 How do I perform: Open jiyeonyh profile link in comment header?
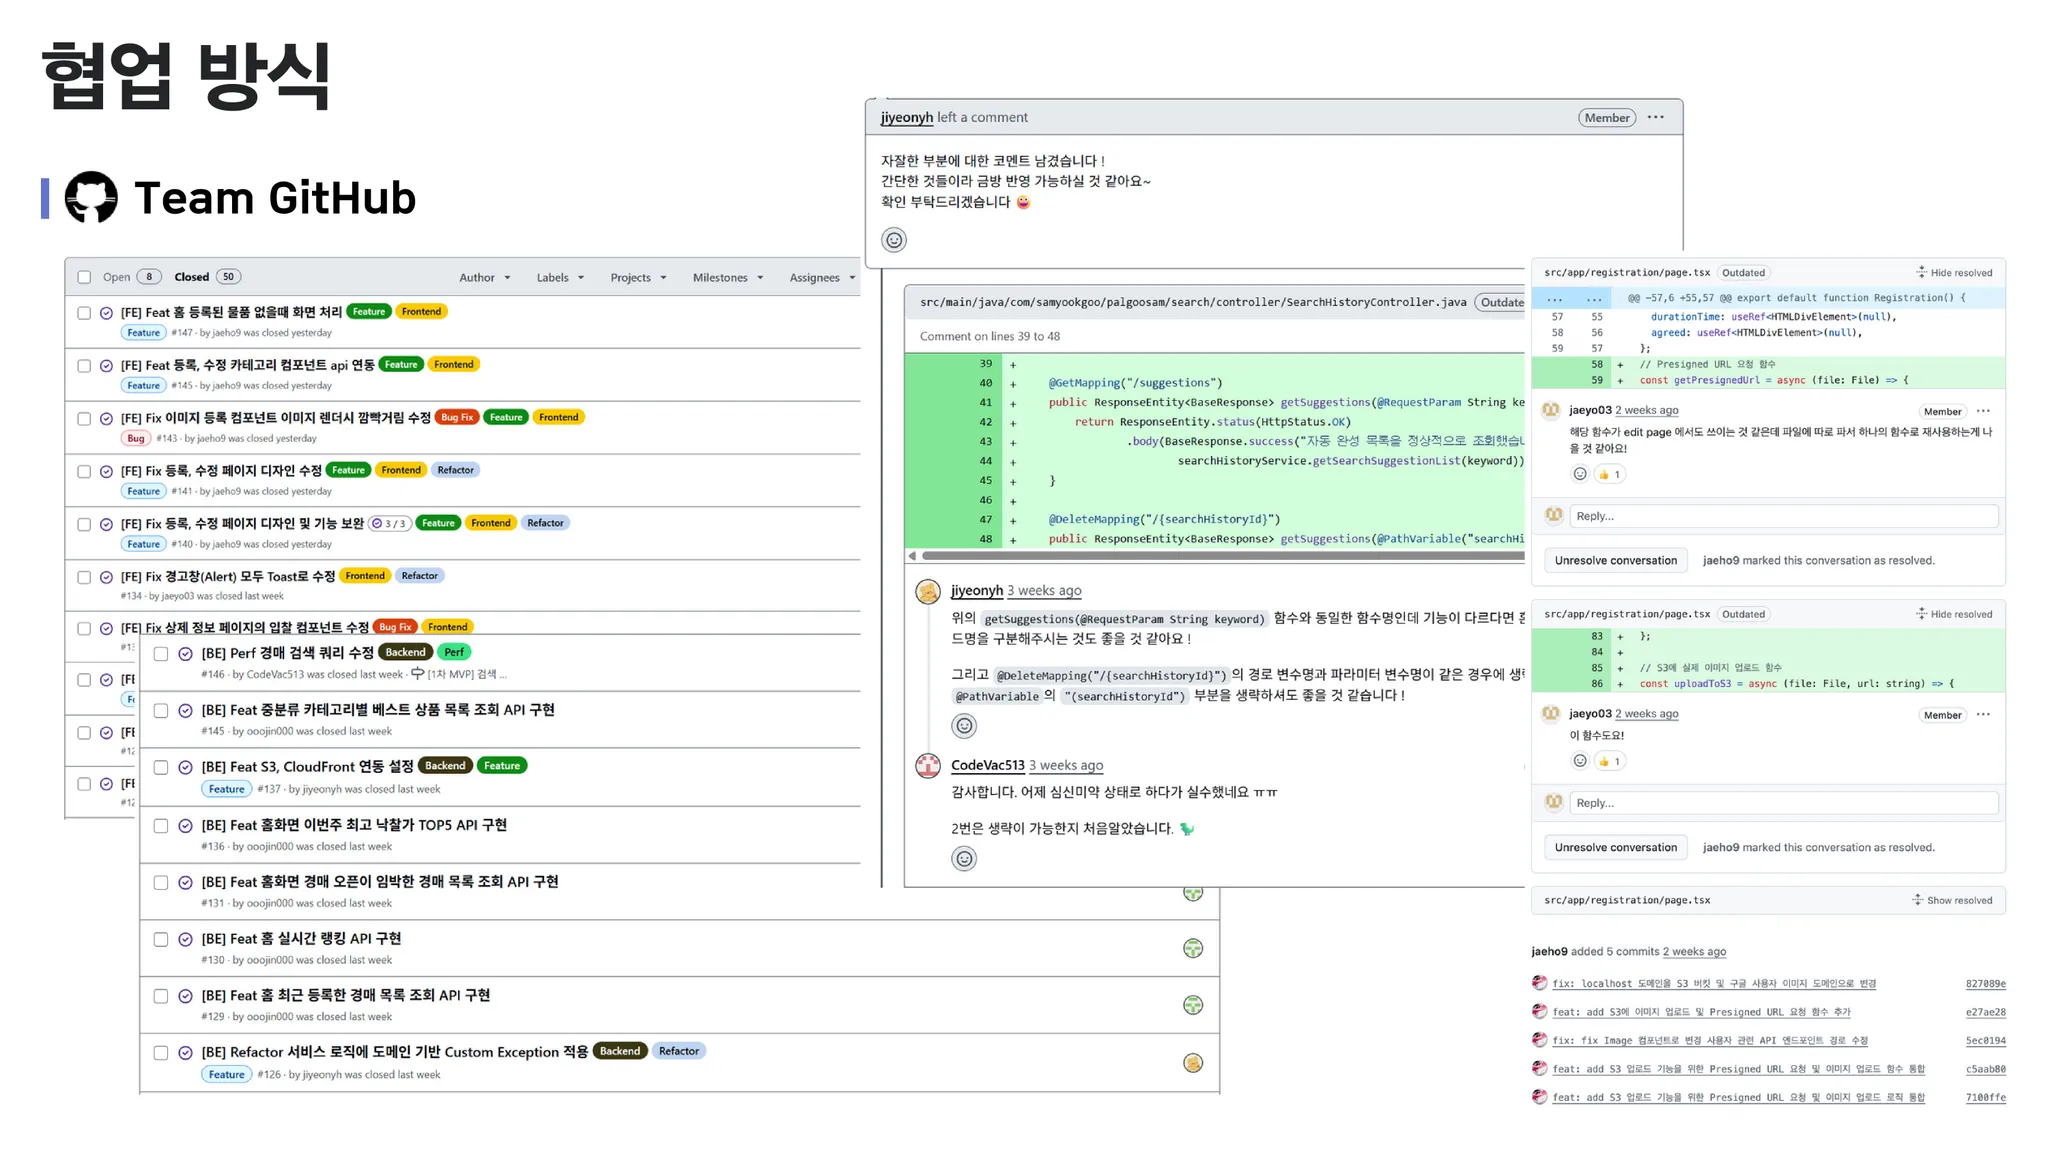click(906, 117)
